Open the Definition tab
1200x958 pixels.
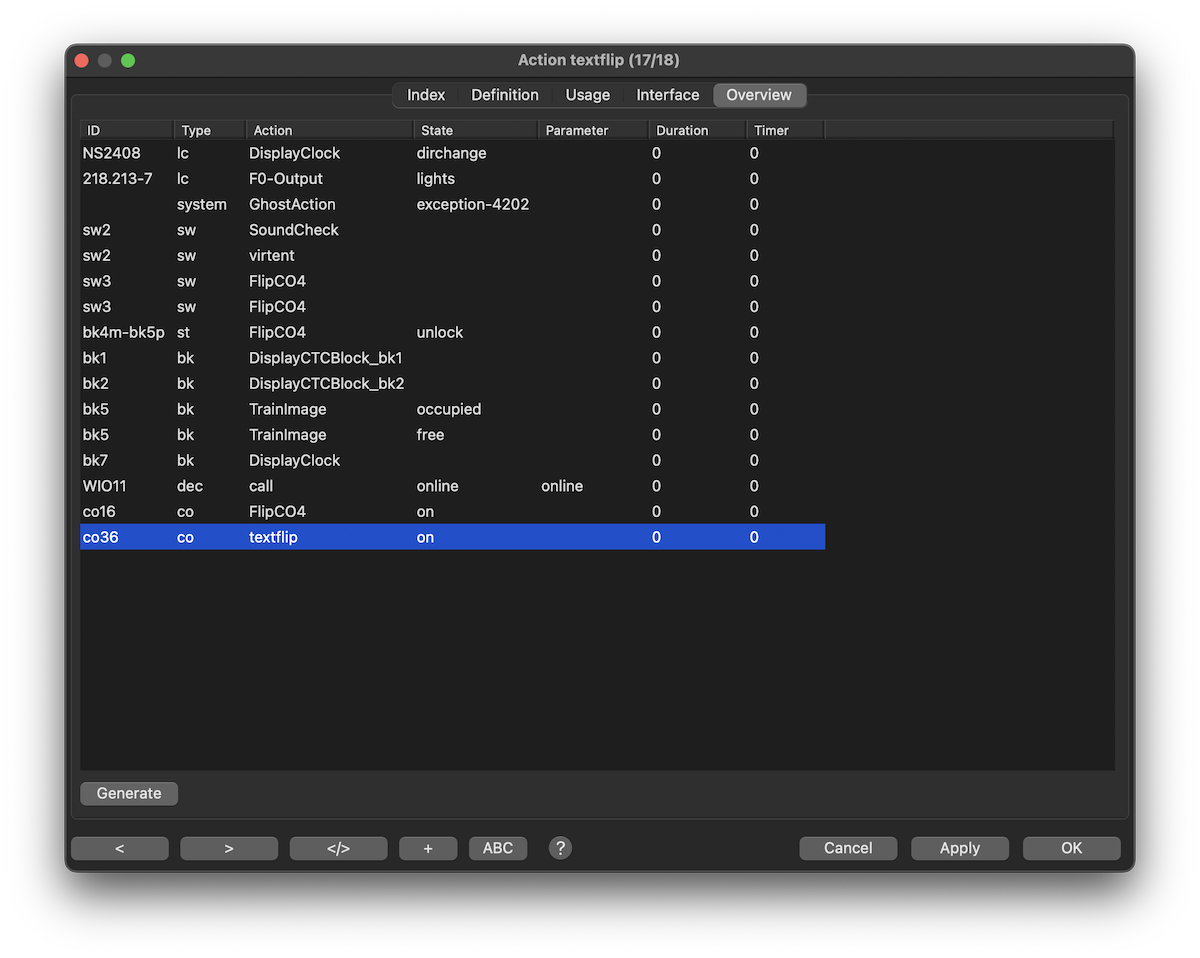505,95
